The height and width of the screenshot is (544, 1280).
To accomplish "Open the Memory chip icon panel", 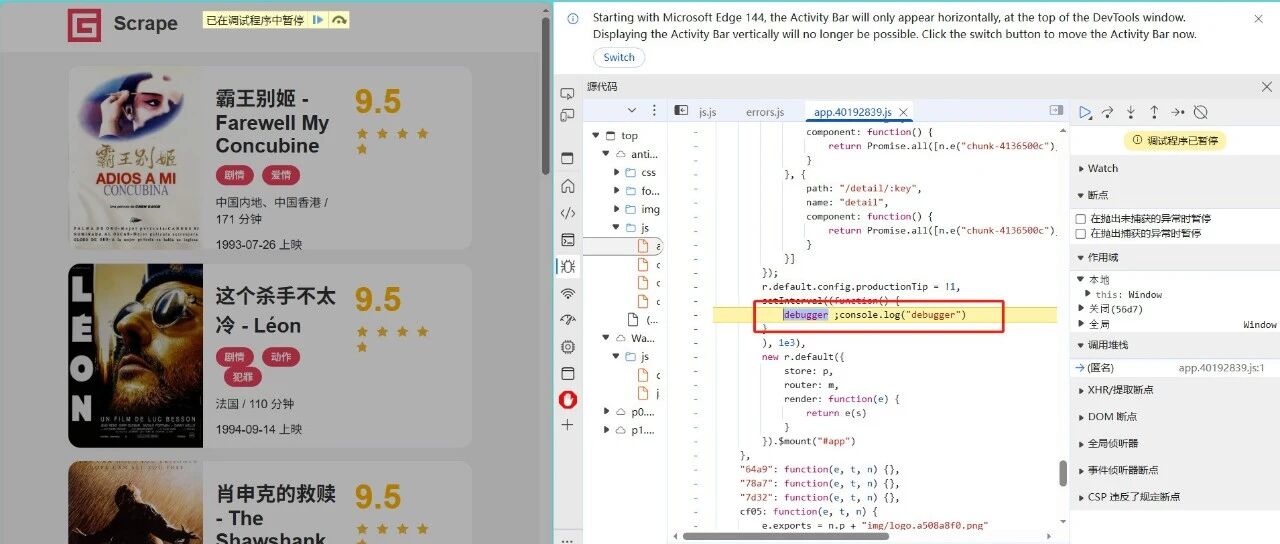I will pyautogui.click(x=567, y=347).
